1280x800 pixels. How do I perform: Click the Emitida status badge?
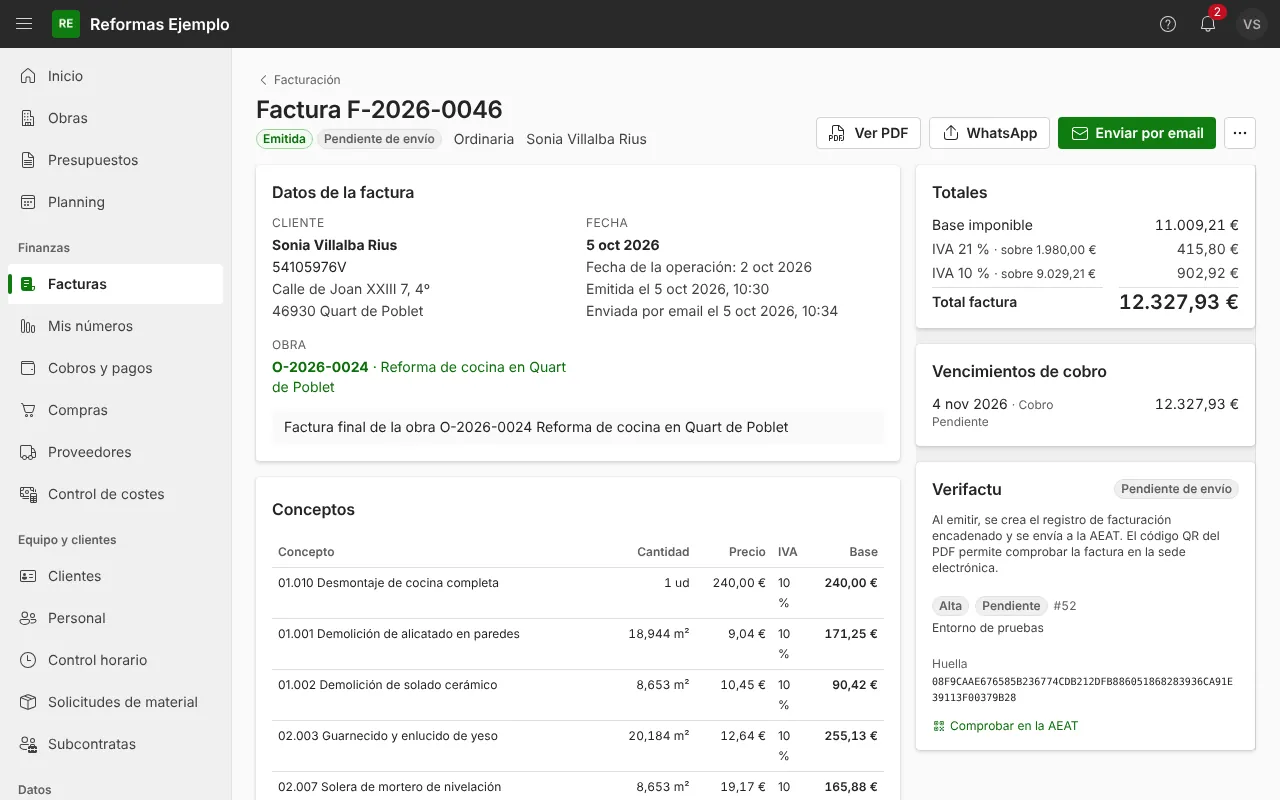(284, 139)
